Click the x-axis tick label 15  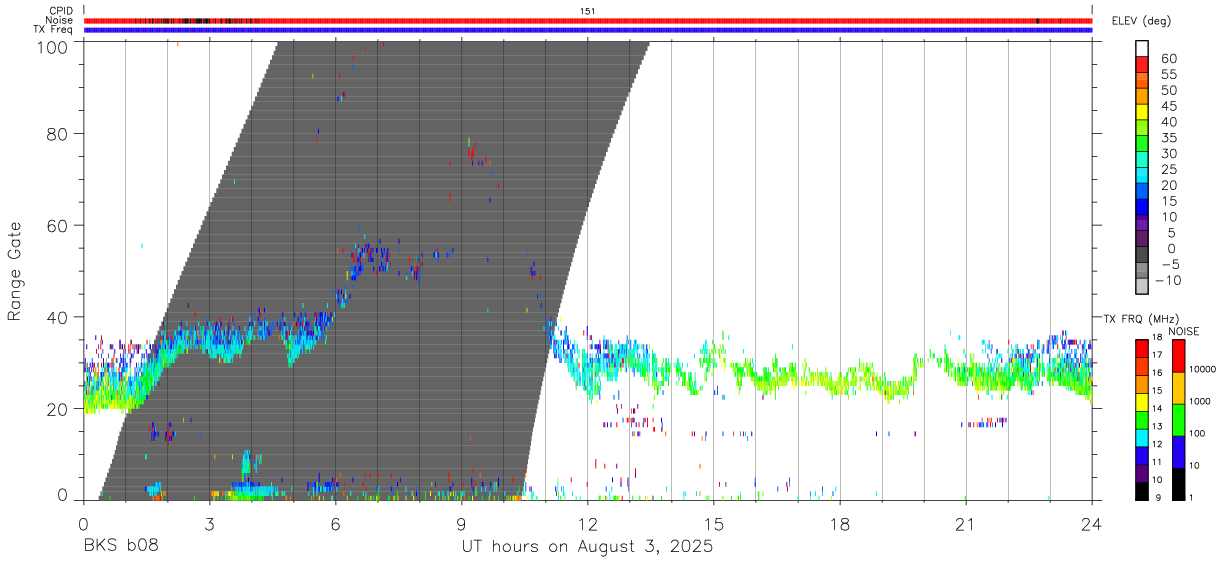714,524
